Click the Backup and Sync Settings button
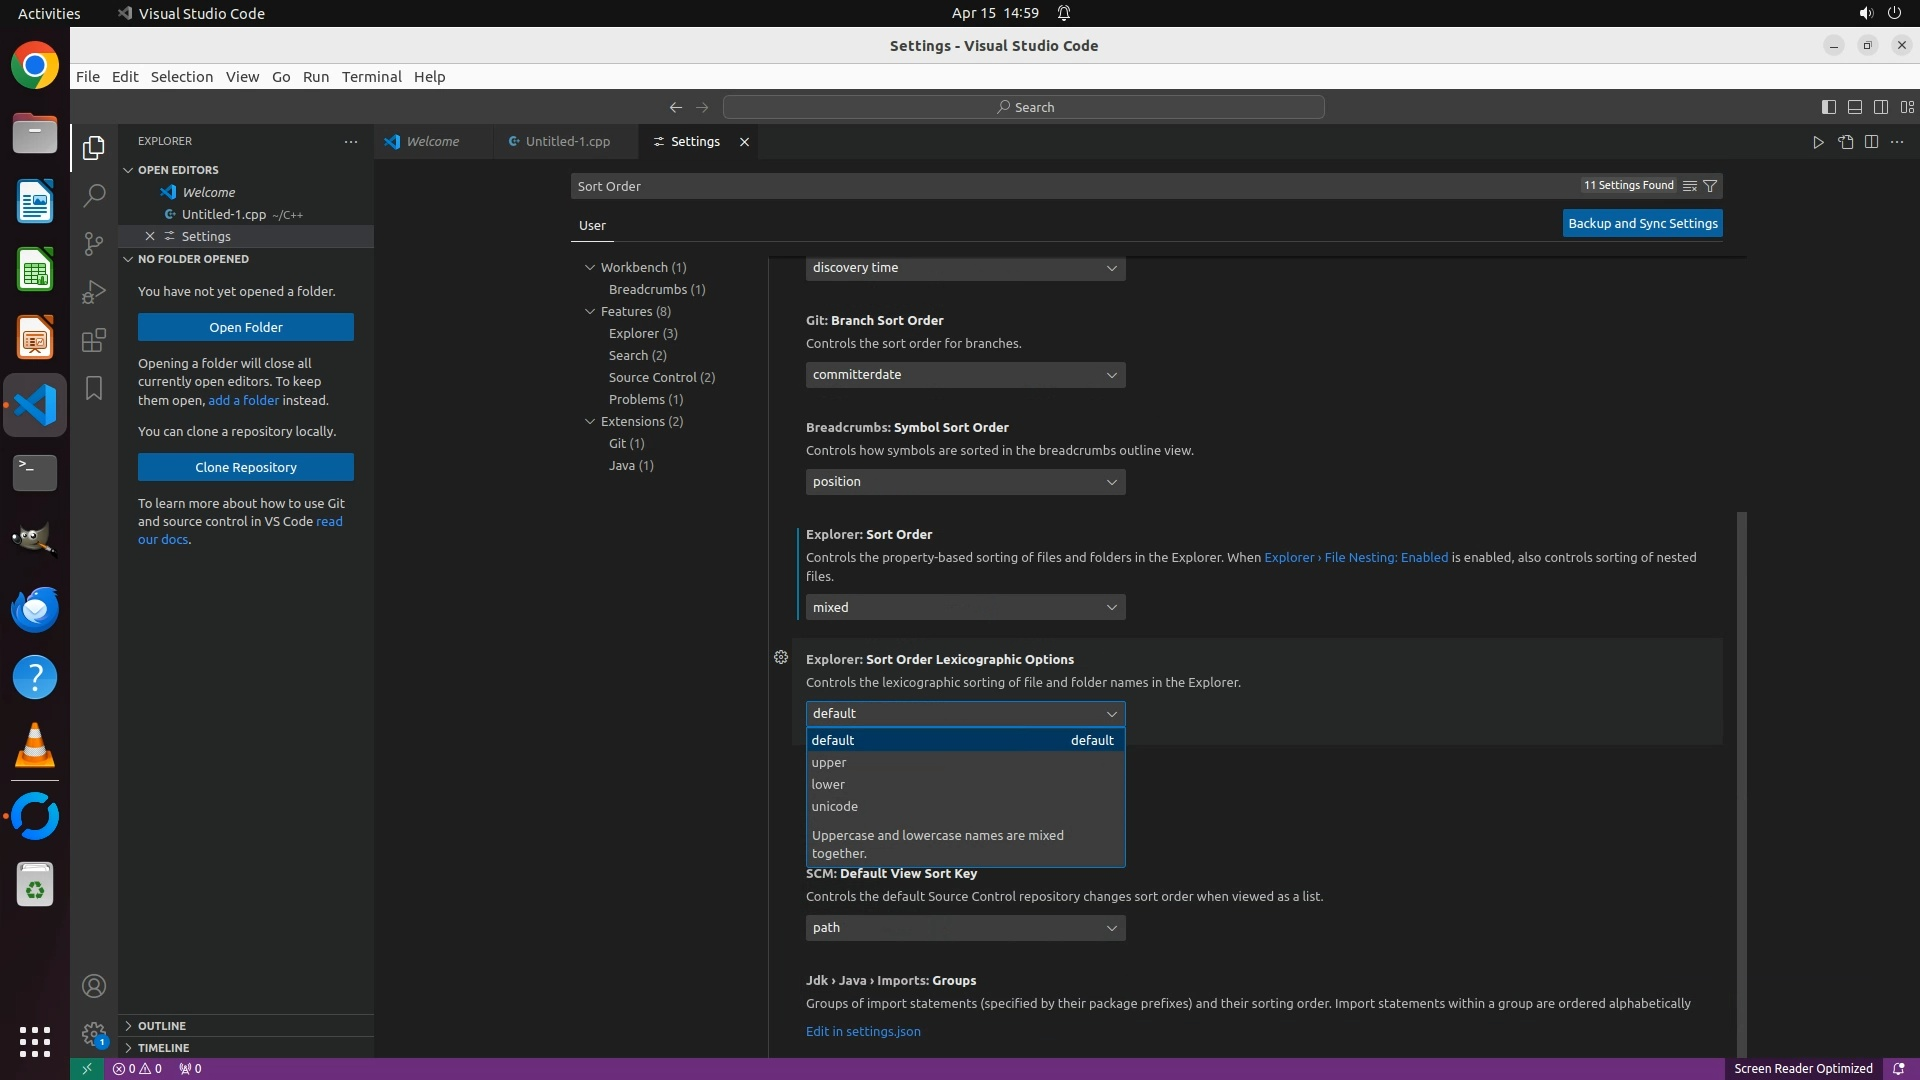Screen dimensions: 1920x1080 tap(1642, 224)
